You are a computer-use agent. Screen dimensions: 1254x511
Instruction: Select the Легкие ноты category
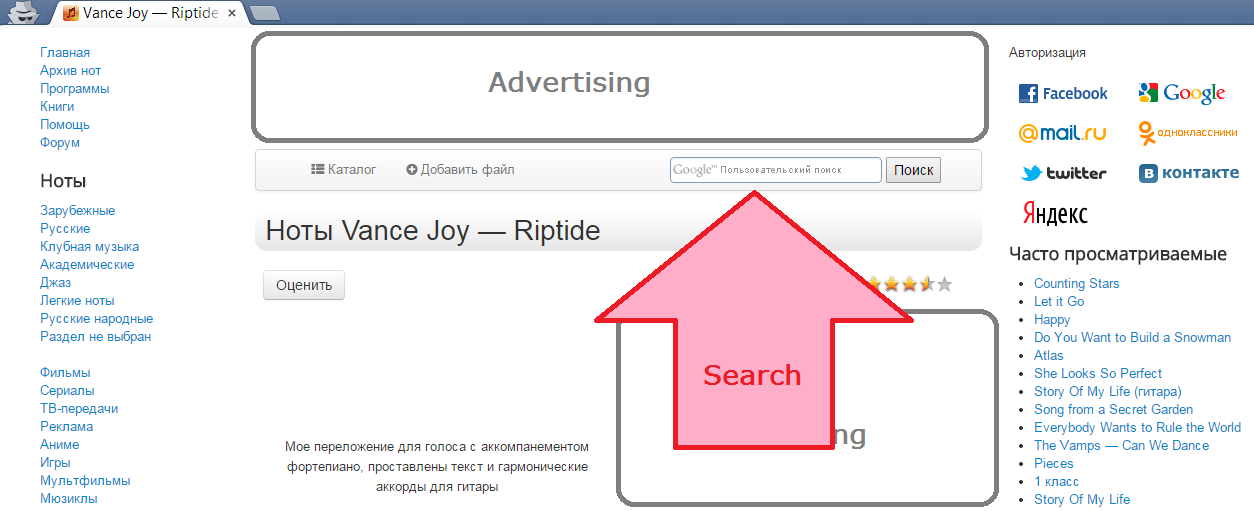(x=77, y=301)
